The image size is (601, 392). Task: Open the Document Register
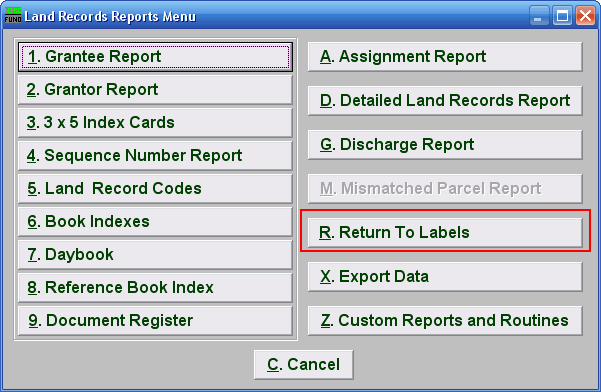[x=155, y=320]
